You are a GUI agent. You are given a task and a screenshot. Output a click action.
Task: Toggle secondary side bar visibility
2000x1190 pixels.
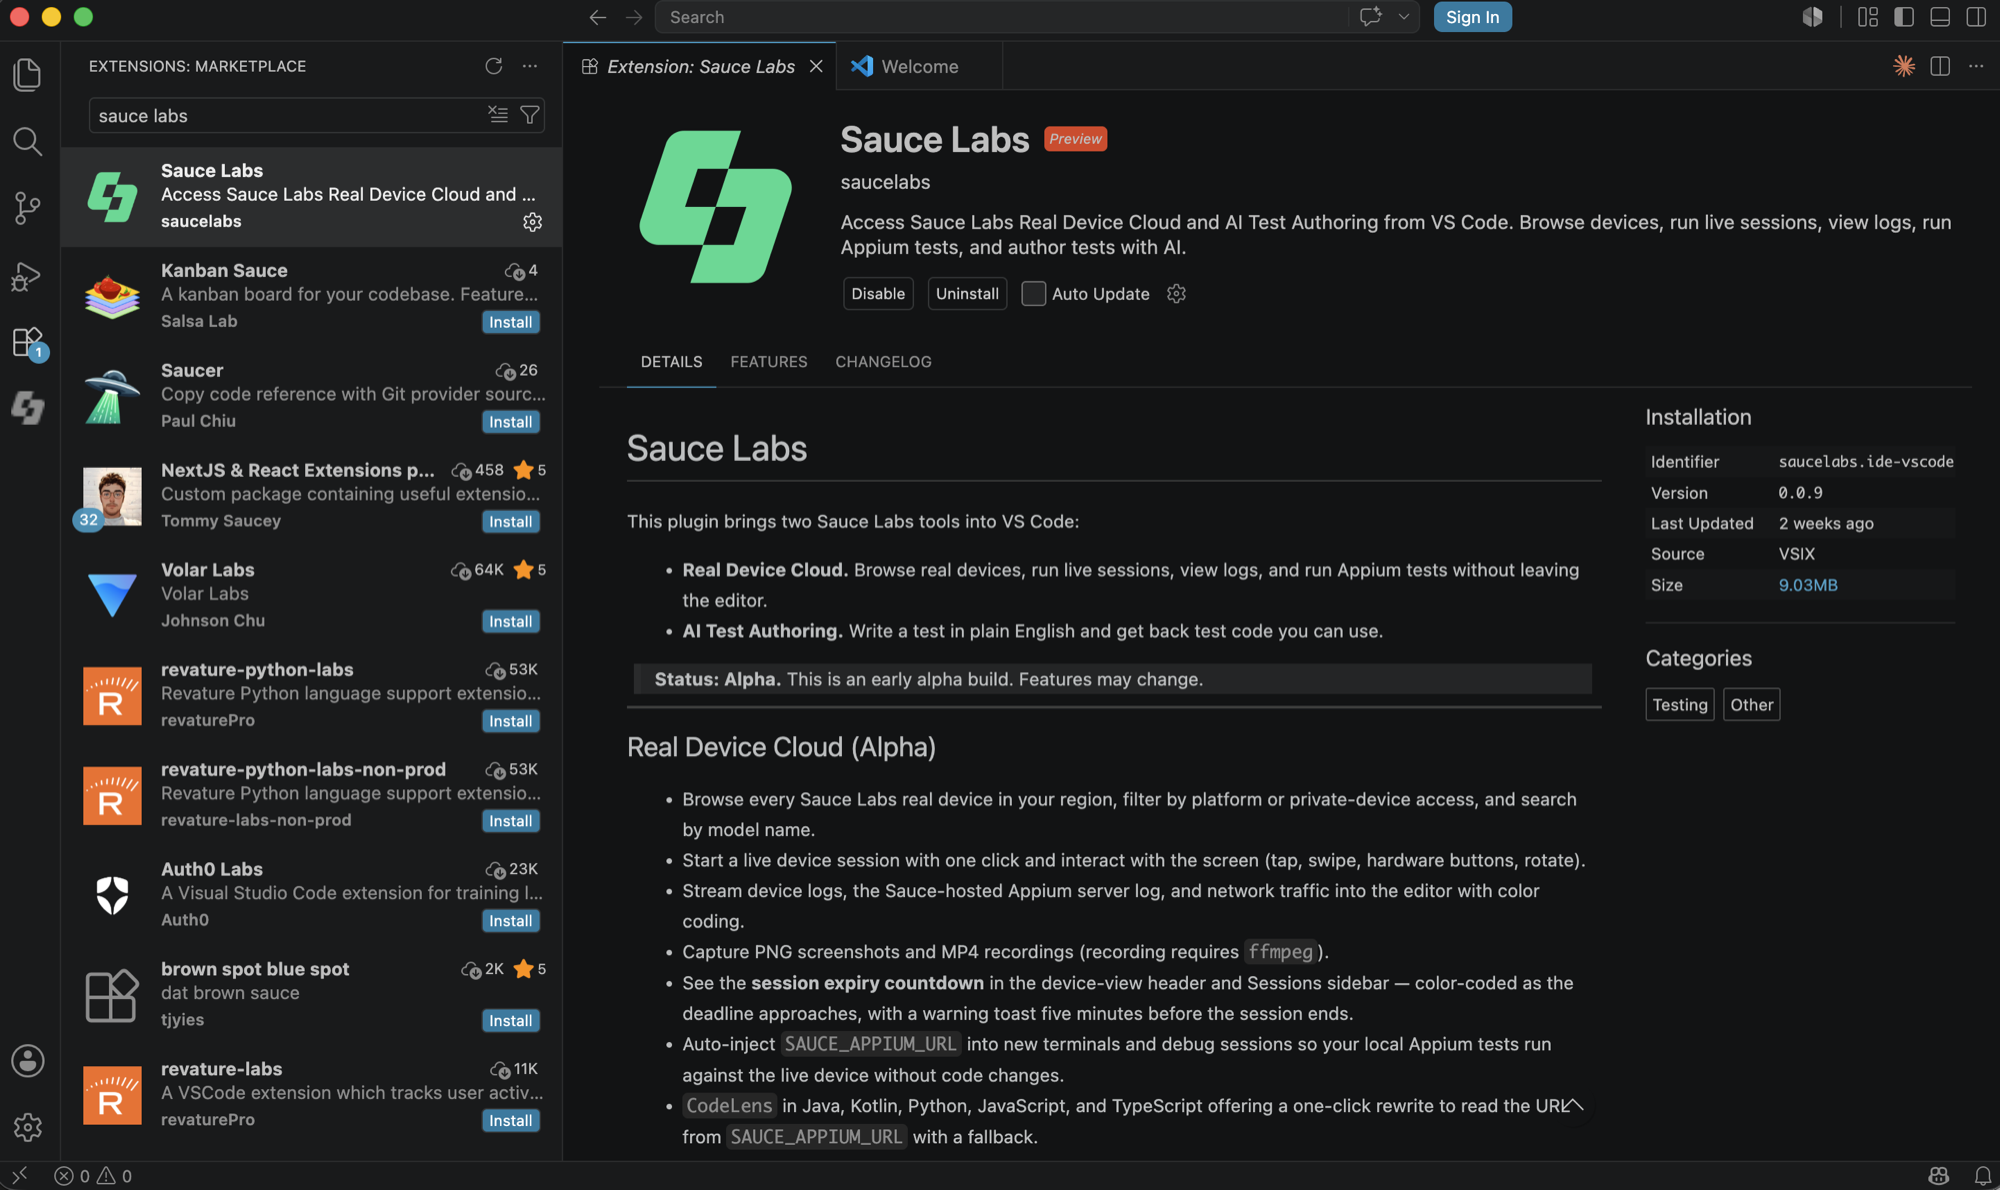(x=1976, y=17)
